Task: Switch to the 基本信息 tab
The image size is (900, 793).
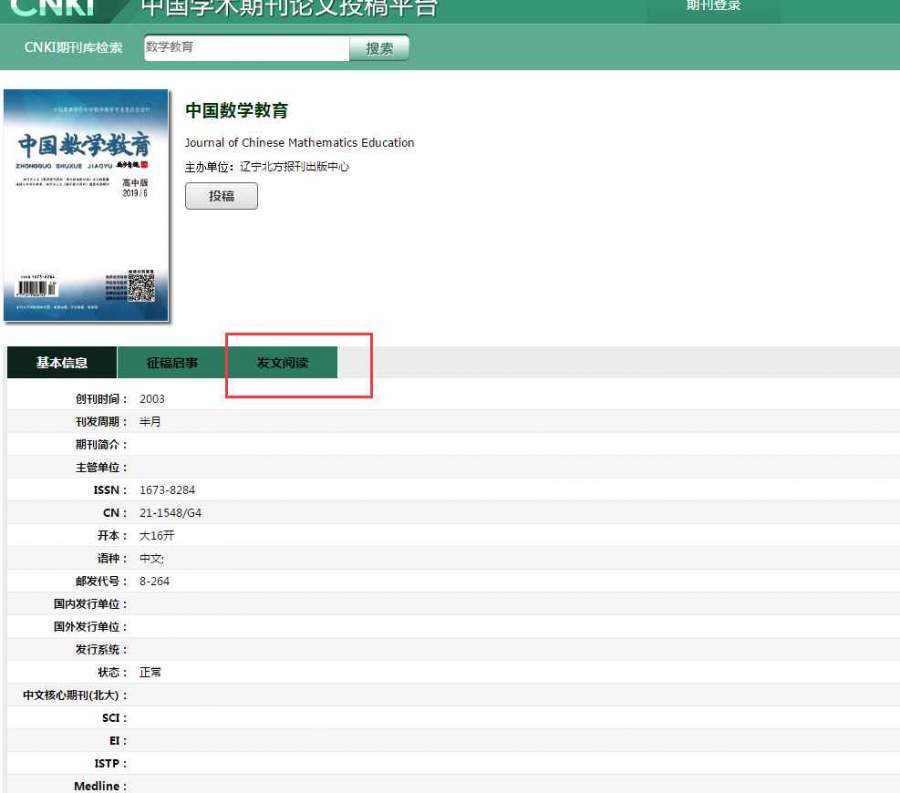Action: click(x=62, y=363)
